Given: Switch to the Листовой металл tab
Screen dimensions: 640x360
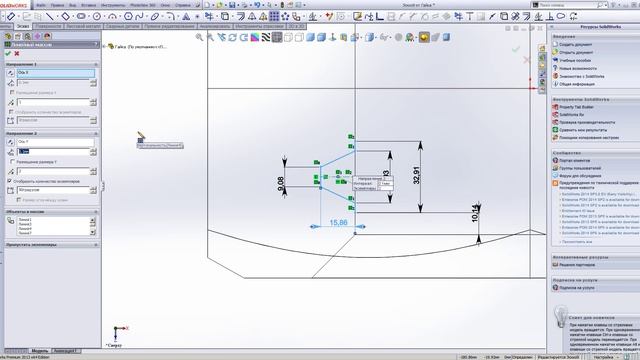Looking at the screenshot, I should (83, 26).
